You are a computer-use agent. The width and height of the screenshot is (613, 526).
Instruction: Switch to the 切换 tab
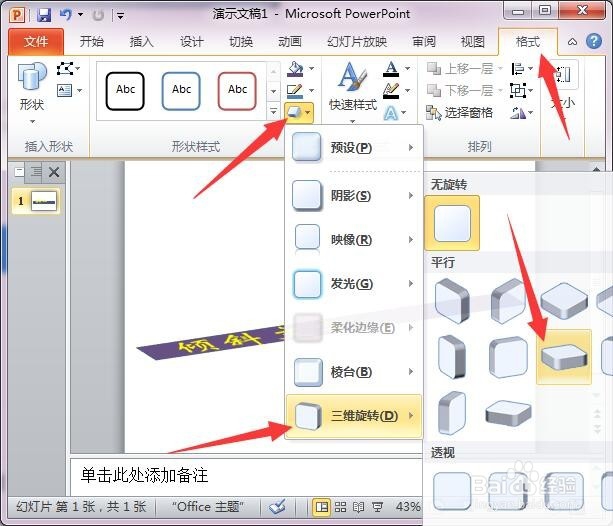[x=241, y=41]
